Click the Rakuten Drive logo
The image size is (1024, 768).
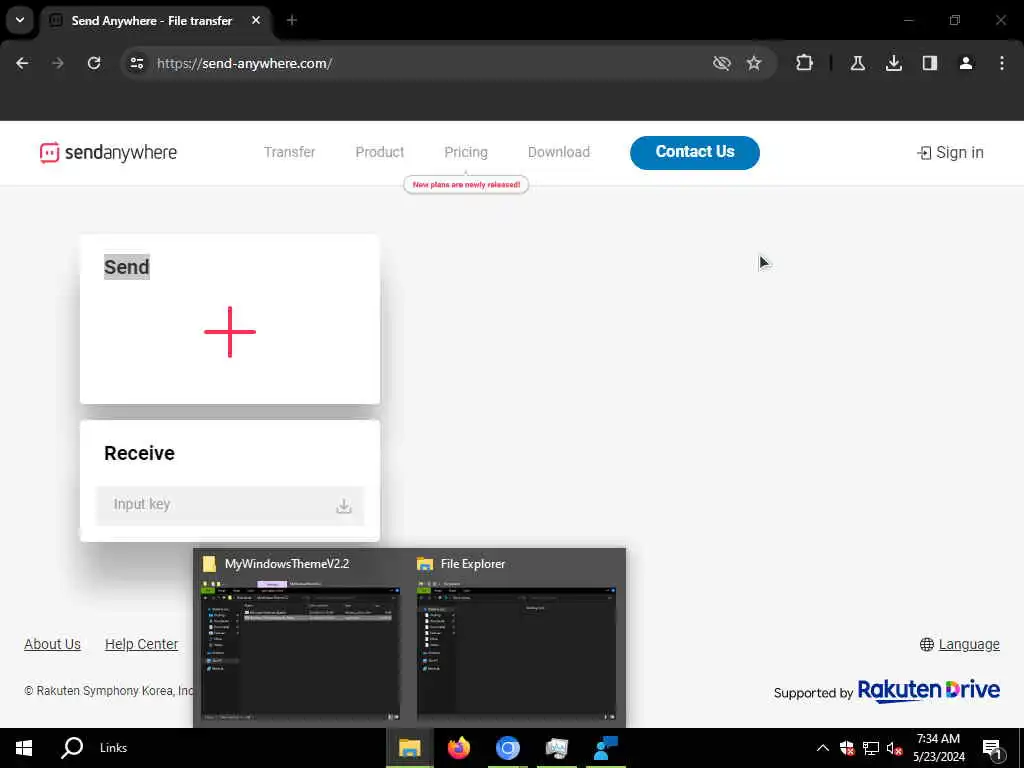click(x=929, y=690)
